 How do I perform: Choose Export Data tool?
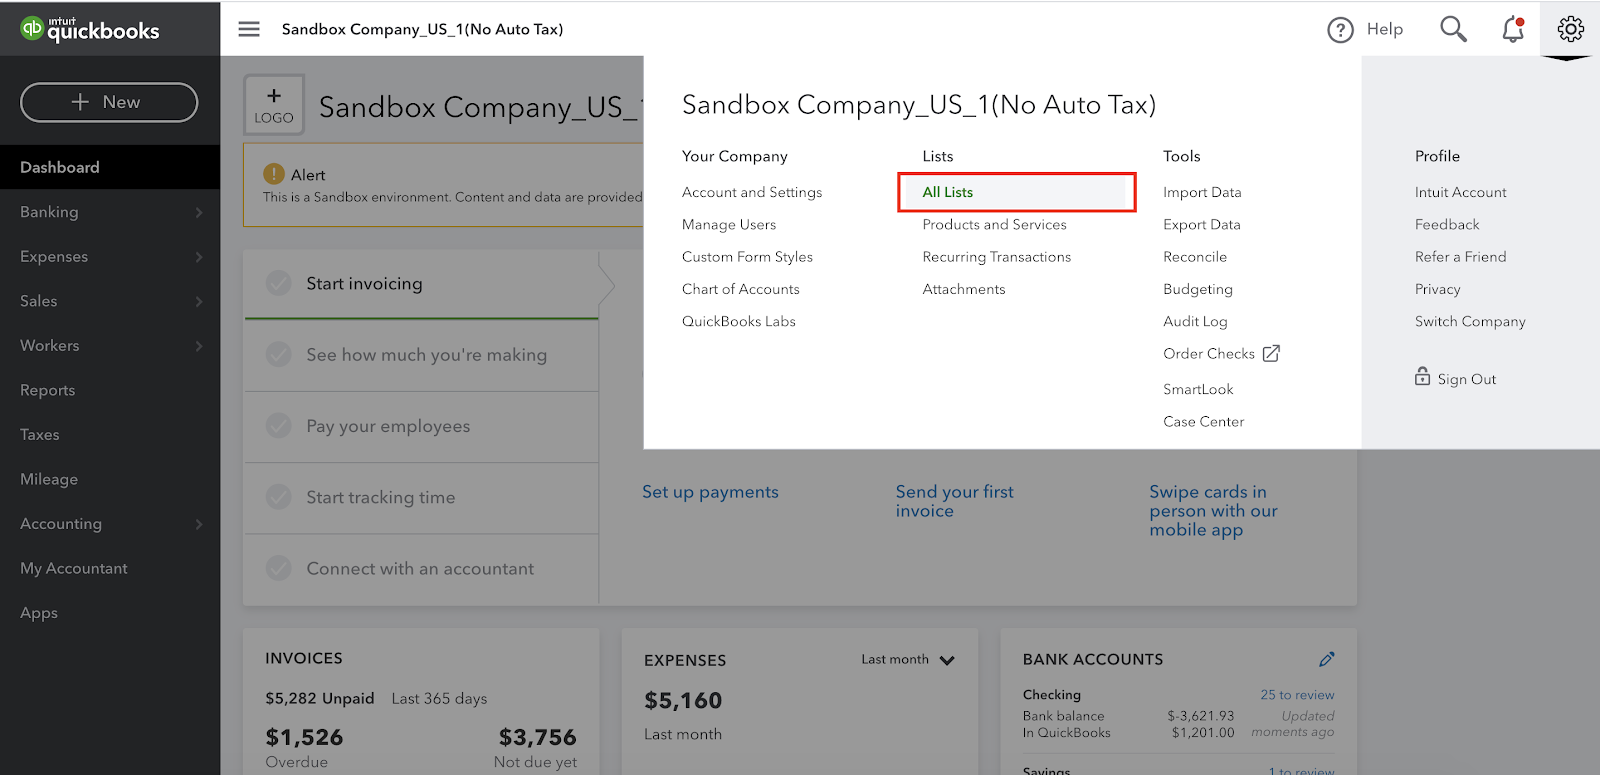pos(1202,224)
